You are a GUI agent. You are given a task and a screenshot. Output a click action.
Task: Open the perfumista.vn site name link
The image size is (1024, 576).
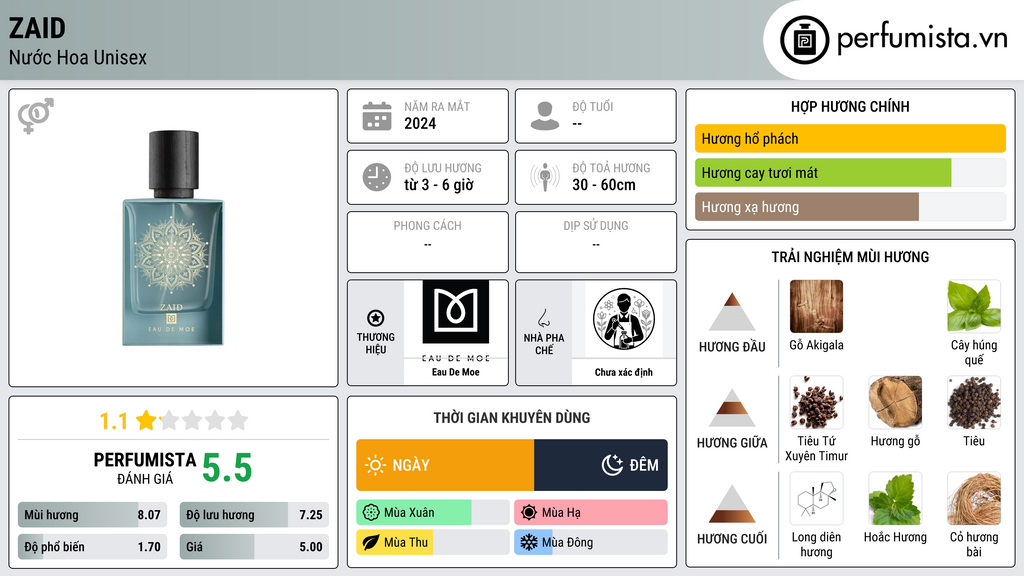tap(922, 39)
